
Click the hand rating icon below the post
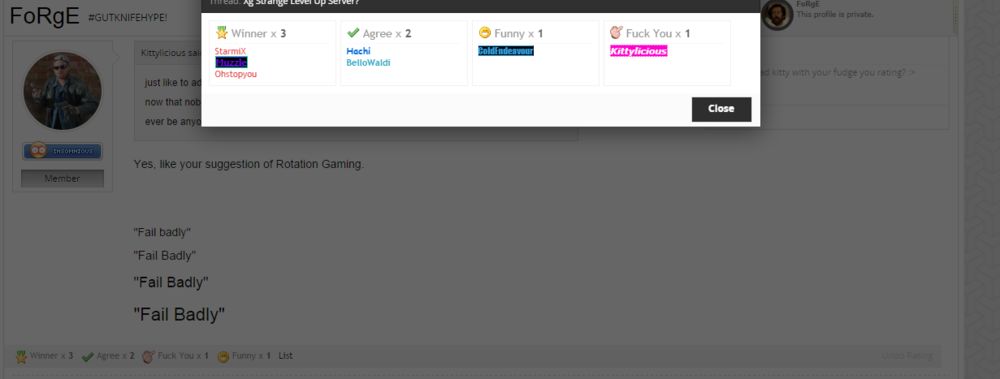click(149, 356)
